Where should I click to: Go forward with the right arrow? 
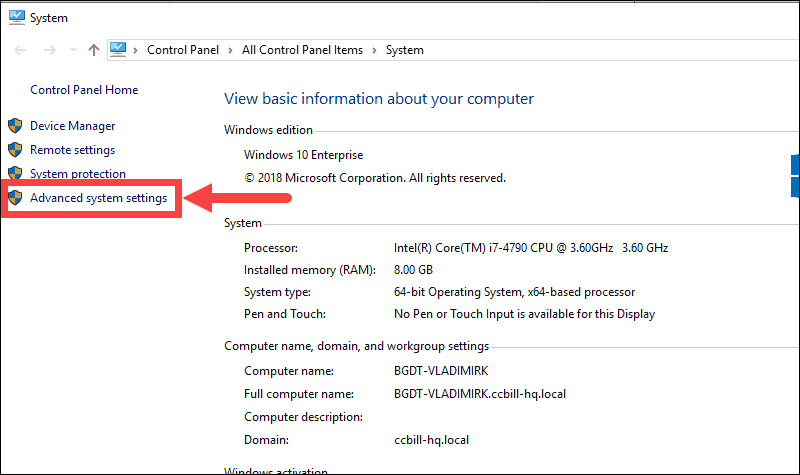pos(49,50)
